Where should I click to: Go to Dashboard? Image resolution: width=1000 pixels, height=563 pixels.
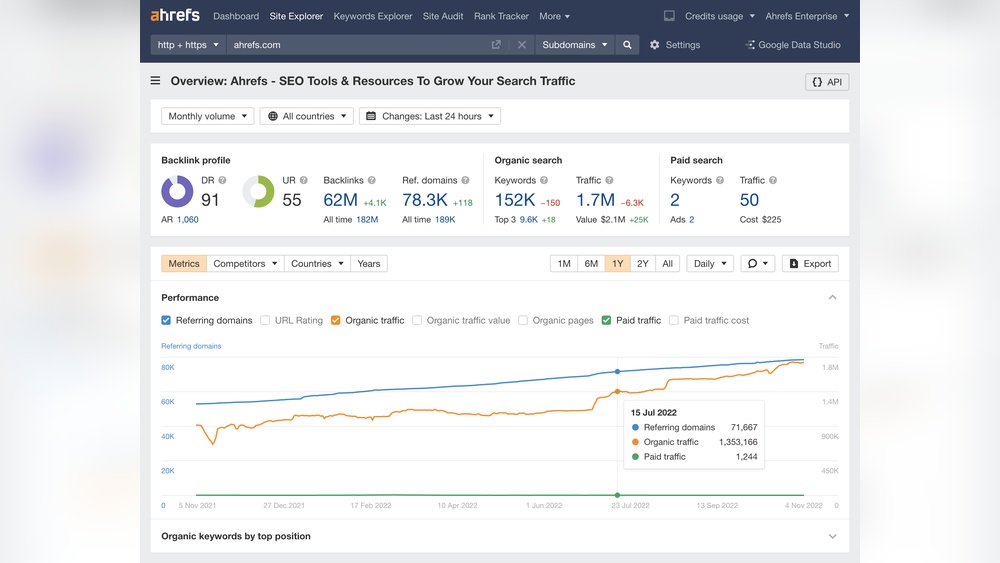(x=236, y=16)
